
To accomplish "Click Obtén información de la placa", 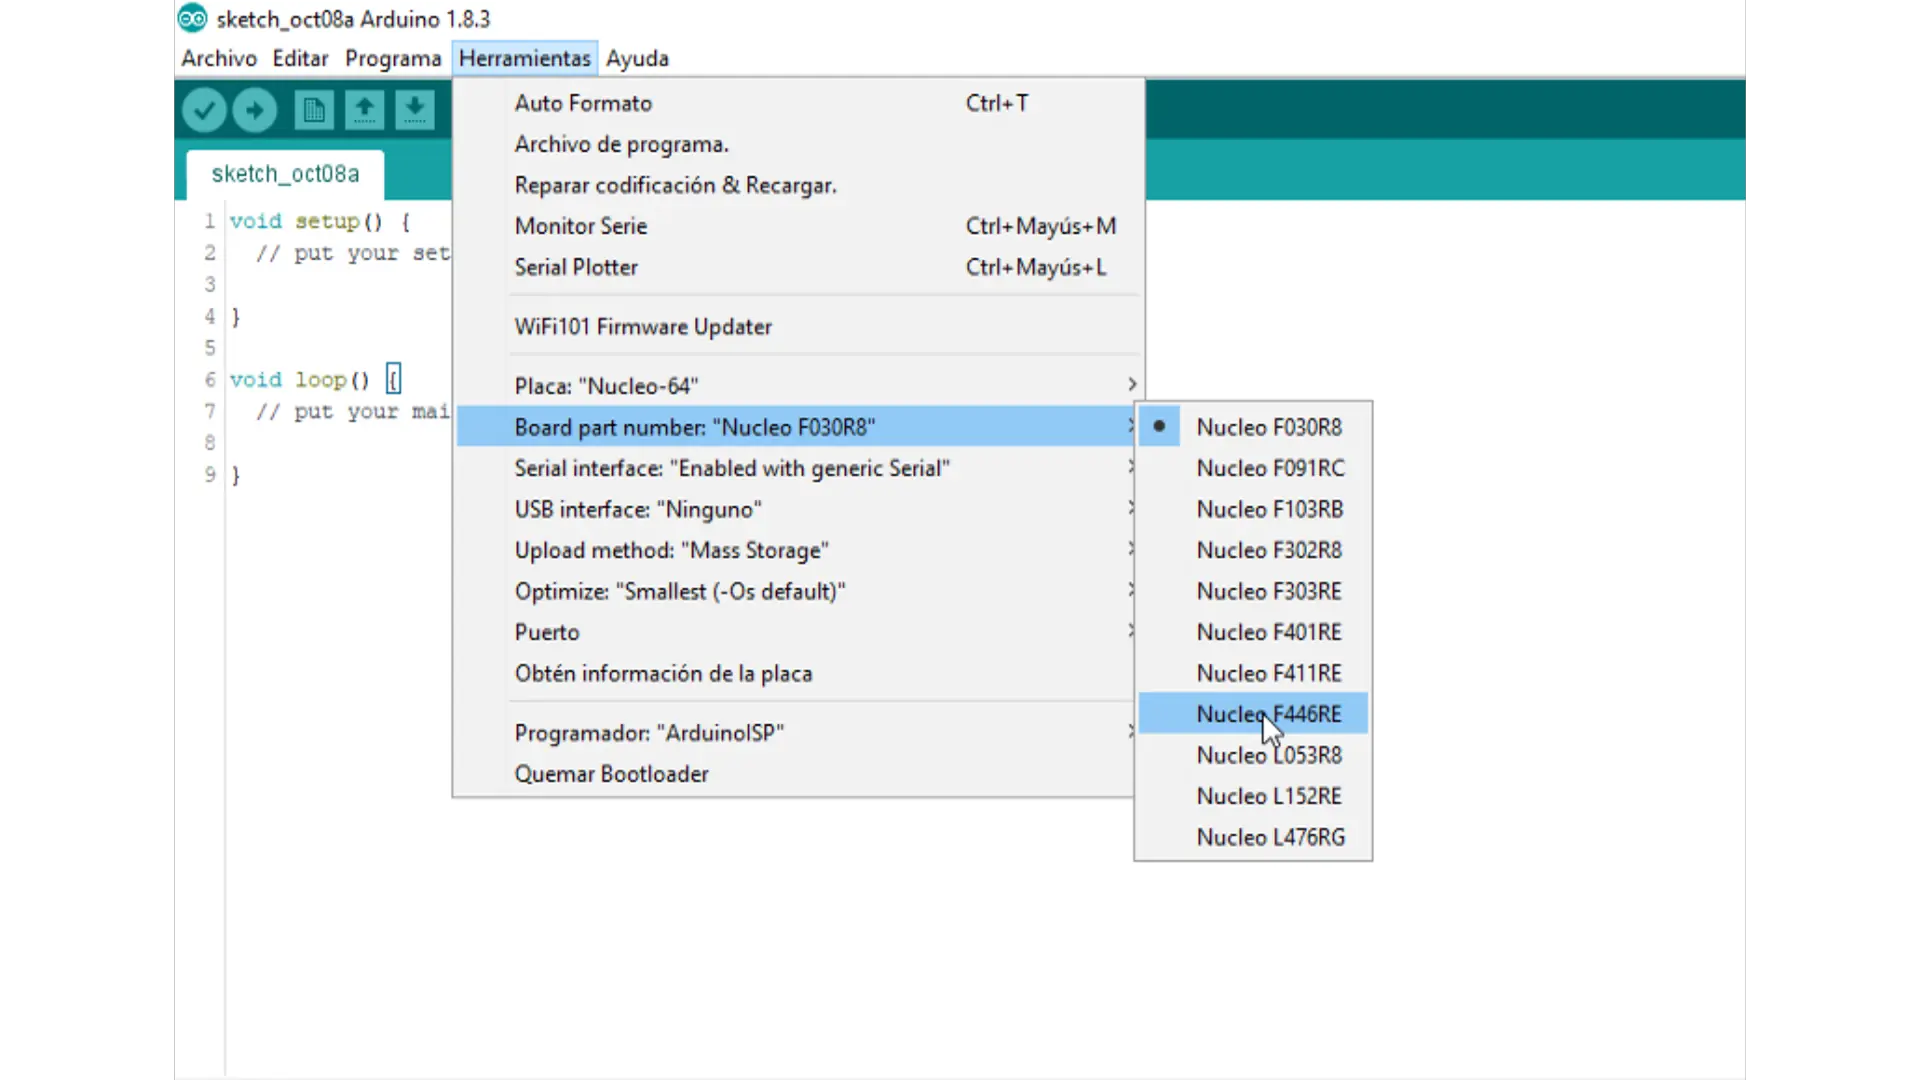I will pyautogui.click(x=798, y=673).
